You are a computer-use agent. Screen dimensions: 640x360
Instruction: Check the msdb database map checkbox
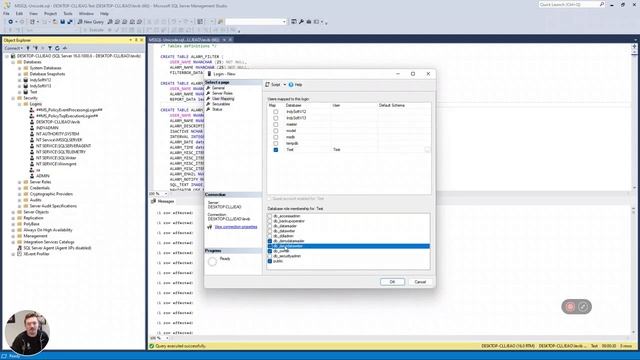click(276, 137)
